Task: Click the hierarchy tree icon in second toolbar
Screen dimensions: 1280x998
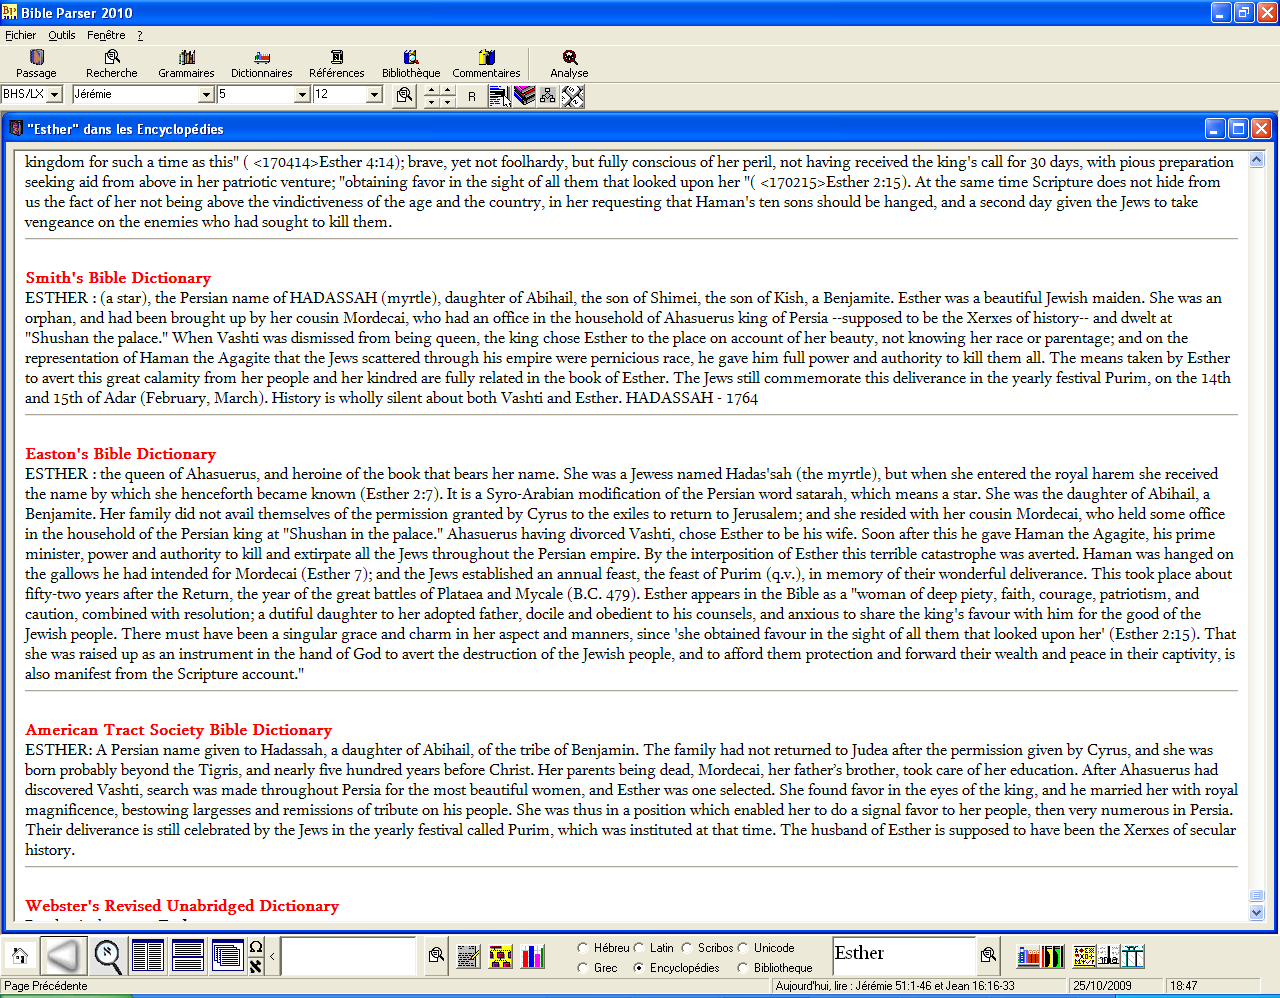Action: click(x=548, y=96)
